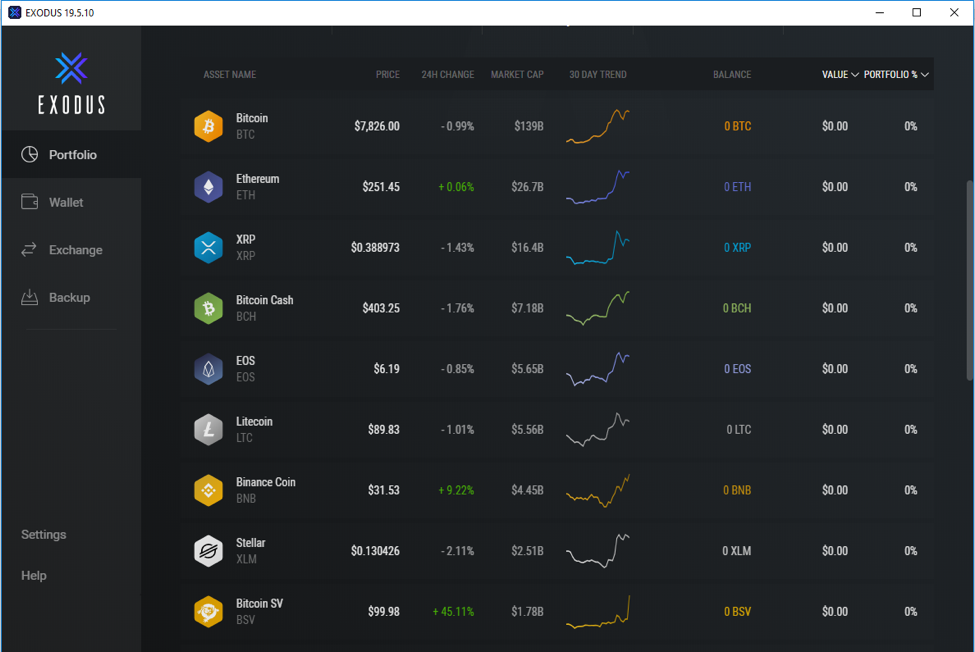
Task: Open Settings from the sidebar
Action: [x=44, y=535]
